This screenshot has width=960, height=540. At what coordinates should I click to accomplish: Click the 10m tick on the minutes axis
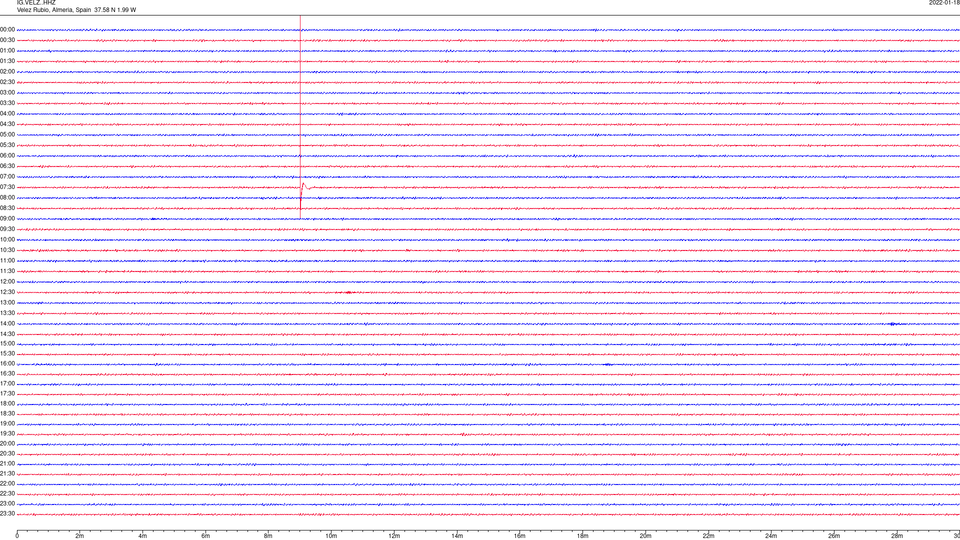click(331, 536)
